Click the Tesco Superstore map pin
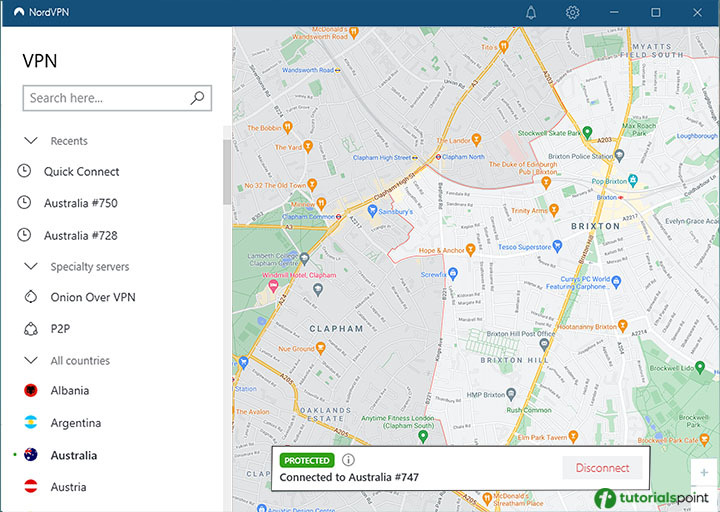 pos(557,246)
